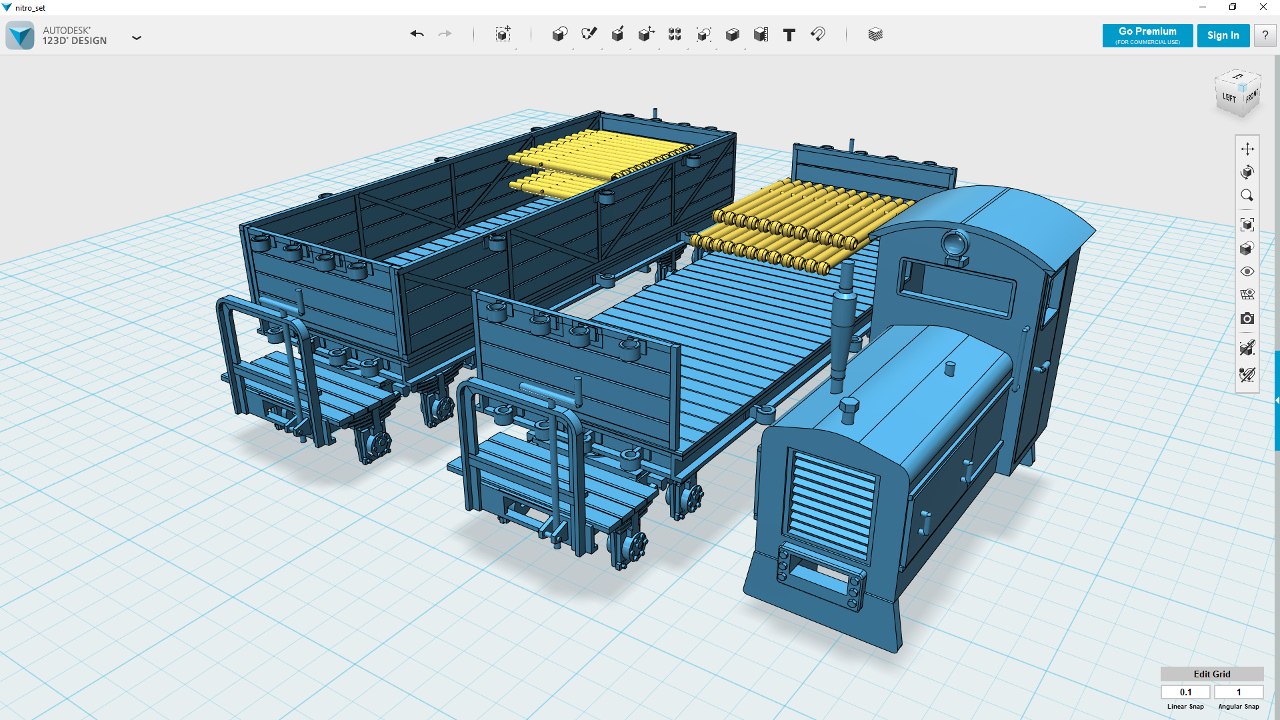Click the Undo arrow

pos(417,34)
